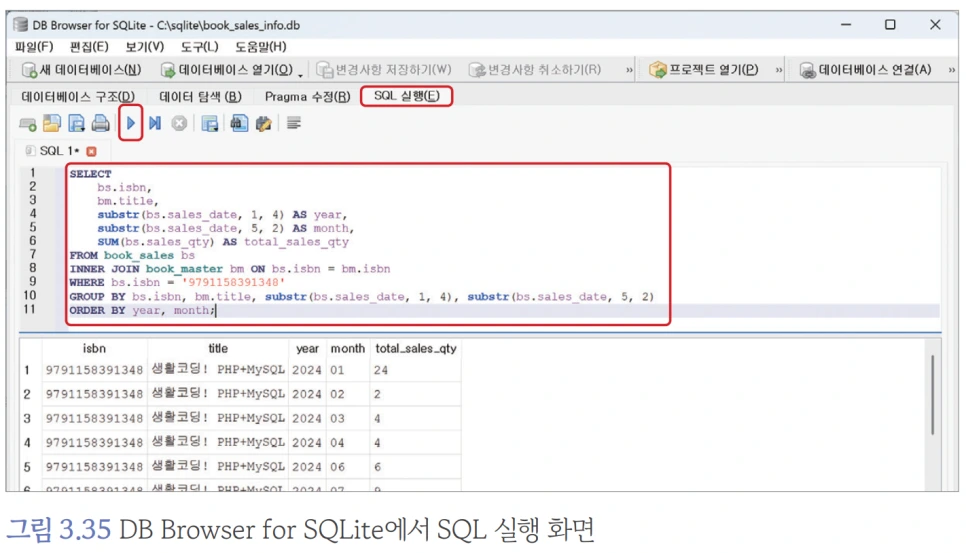Click month cell showing 06
Image resolution: width=966 pixels, height=553 pixels.
347,467
